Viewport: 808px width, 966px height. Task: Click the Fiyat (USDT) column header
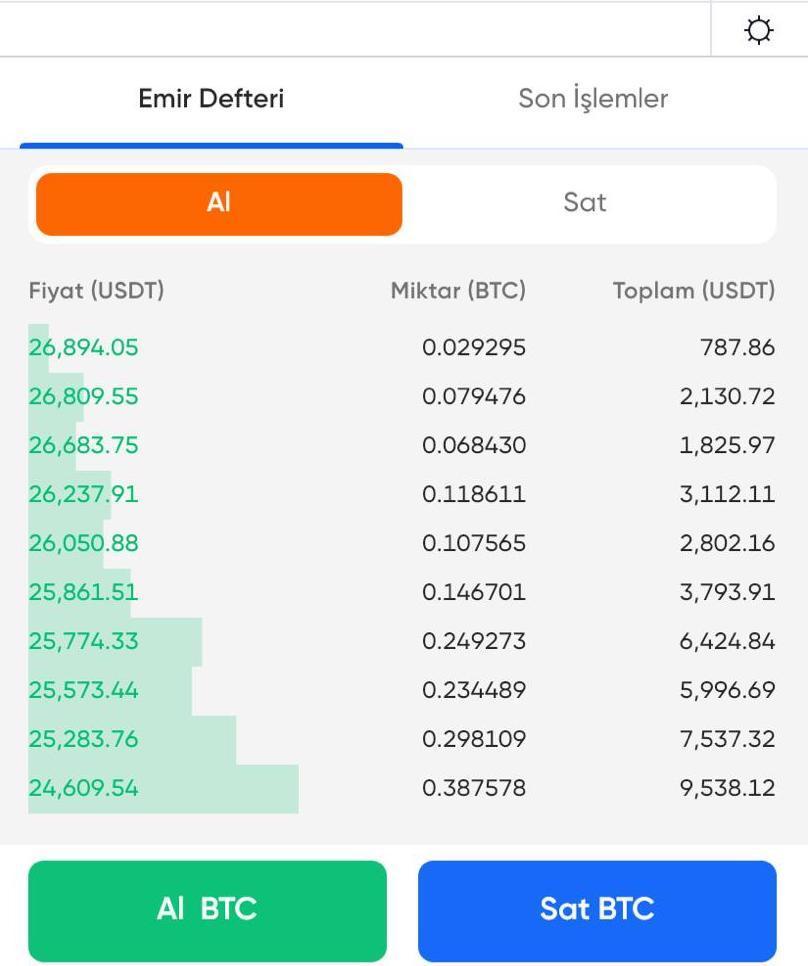coord(96,291)
